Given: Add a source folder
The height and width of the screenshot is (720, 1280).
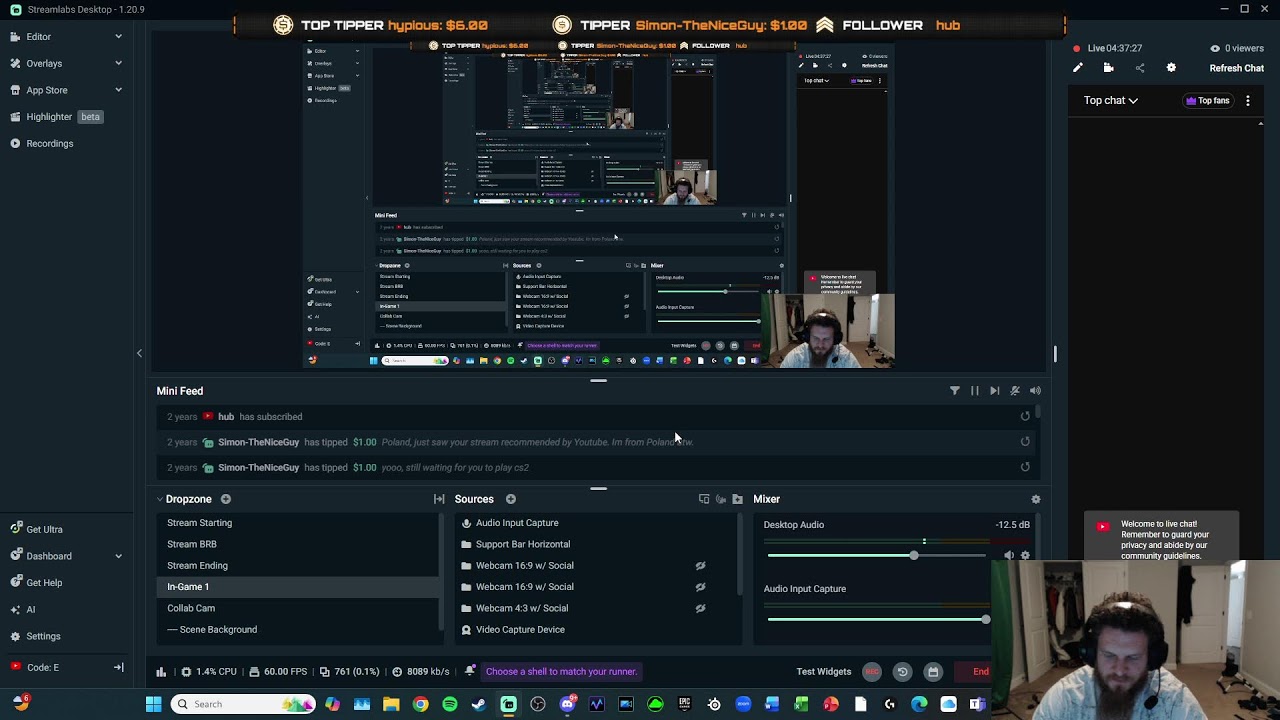Looking at the screenshot, I should click(738, 499).
